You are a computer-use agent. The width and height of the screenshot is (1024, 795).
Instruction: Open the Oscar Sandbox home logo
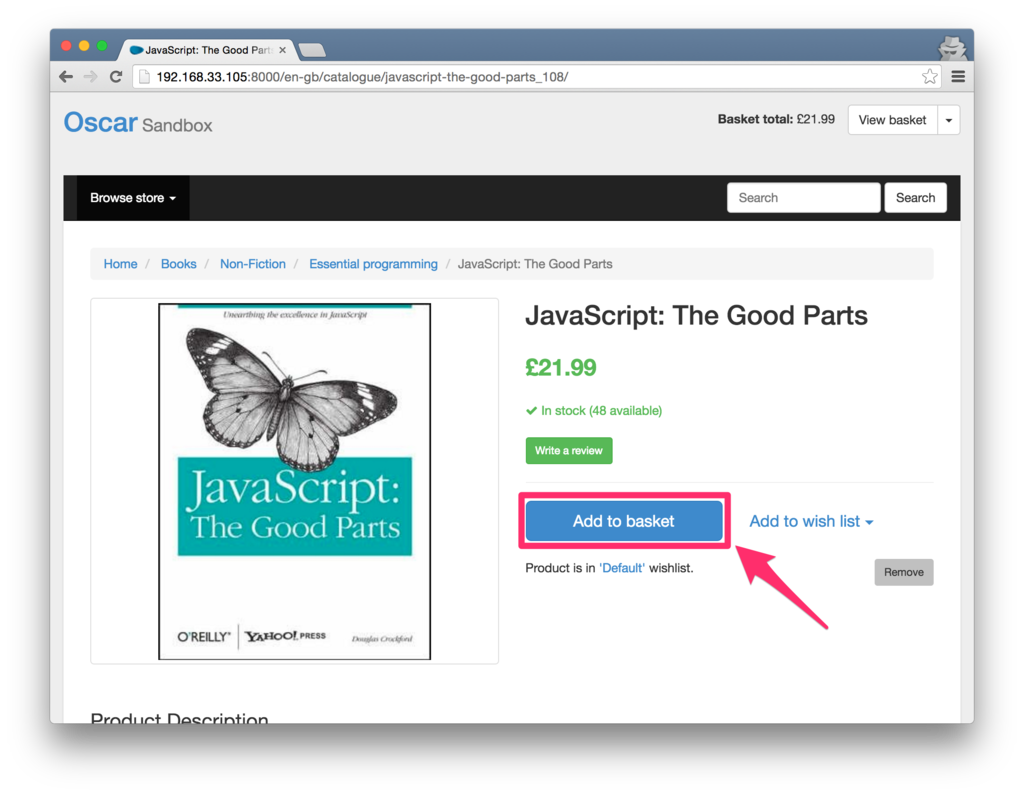click(x=138, y=123)
